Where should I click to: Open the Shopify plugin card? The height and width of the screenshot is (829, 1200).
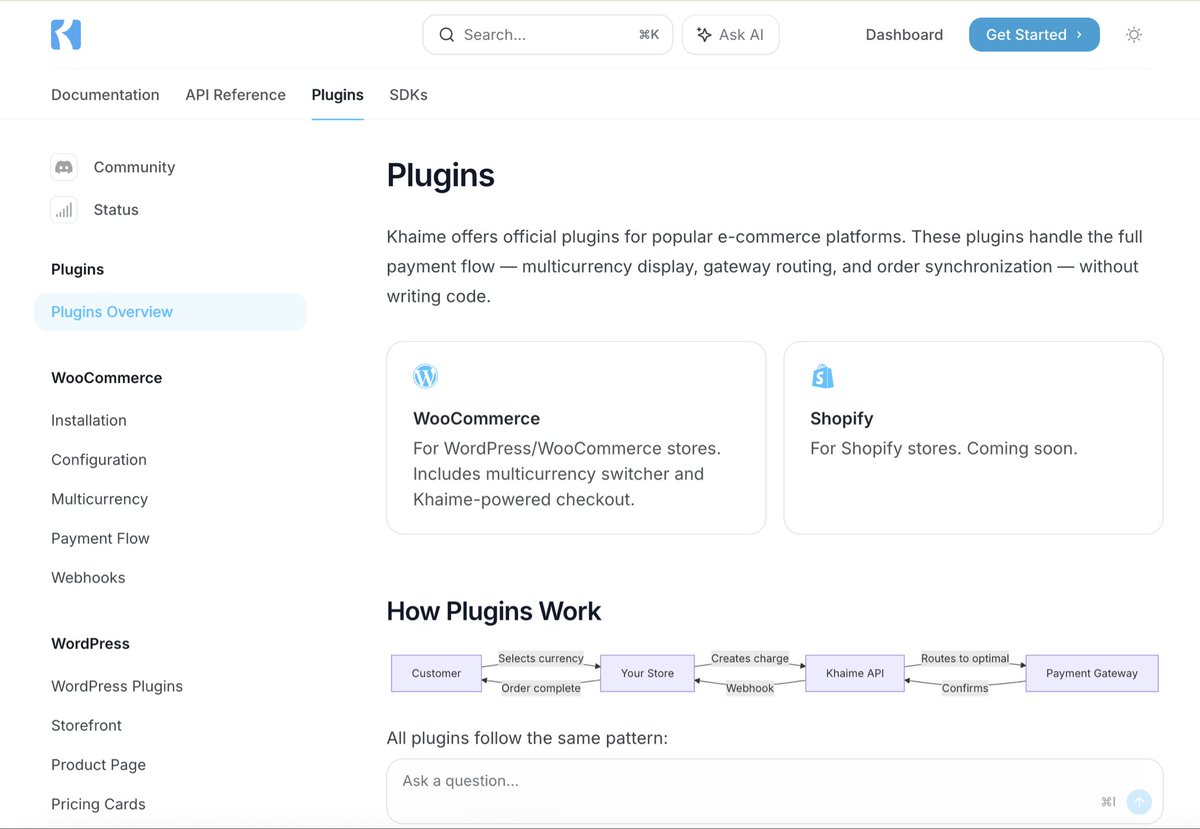(973, 438)
